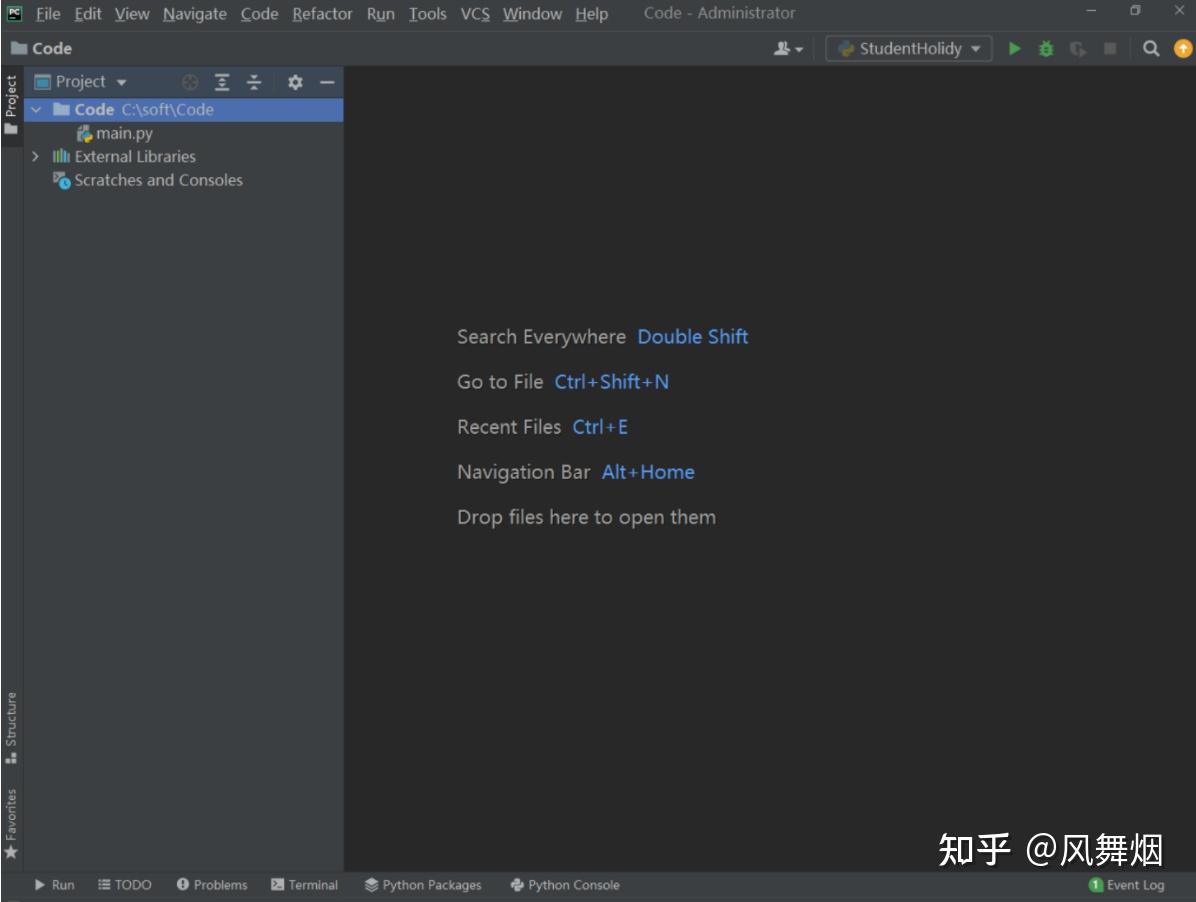Select main.py in the project tree
The width and height of the screenshot is (1196, 902).
click(124, 133)
